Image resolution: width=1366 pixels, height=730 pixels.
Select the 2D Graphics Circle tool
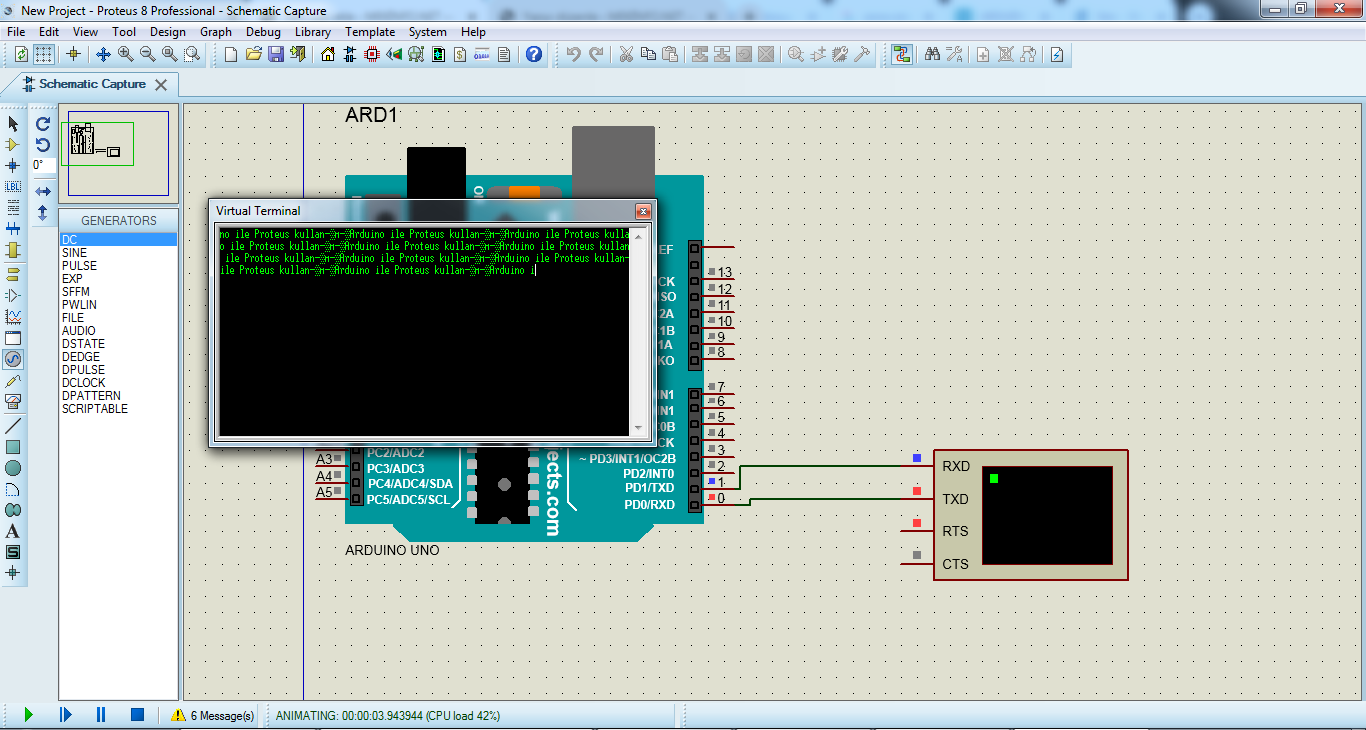13,468
